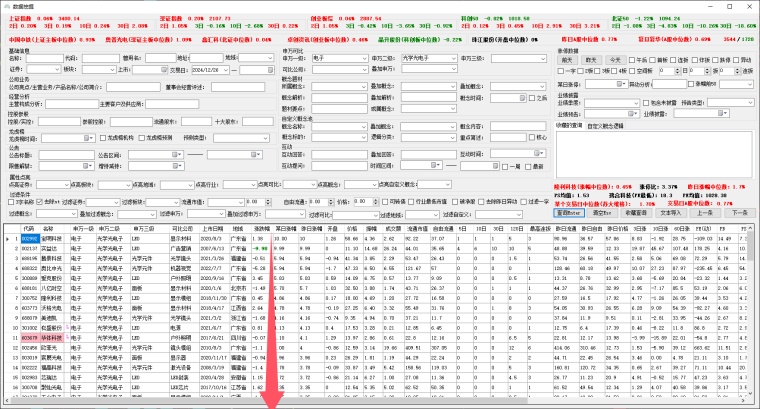Click the 收藏查询 button
The image size is (760, 409).
coord(636,213)
